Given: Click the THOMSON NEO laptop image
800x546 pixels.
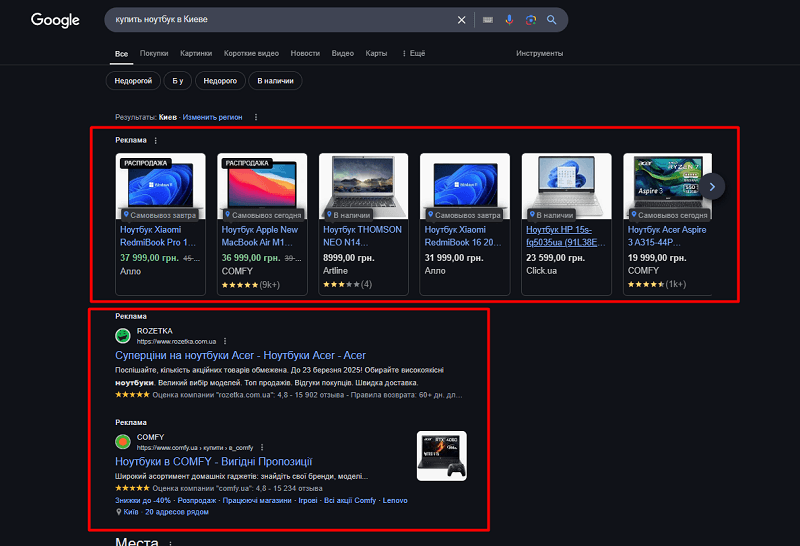Looking at the screenshot, I should point(363,186).
